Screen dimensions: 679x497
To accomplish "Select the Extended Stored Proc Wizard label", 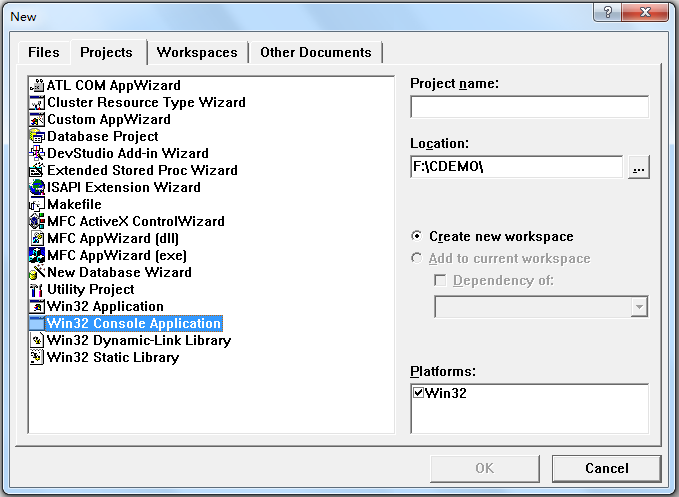I will click(142, 170).
